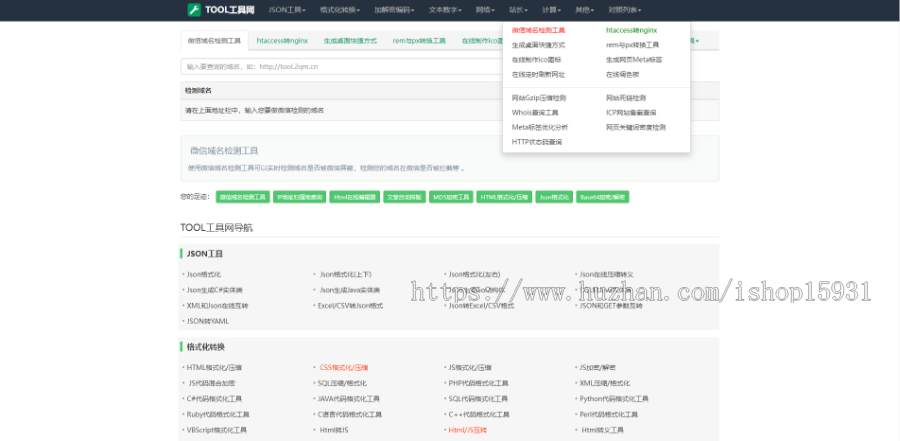This screenshot has height=441, width=900.
Task: Open the C++代码格式化工具 link
Action: click(x=479, y=414)
